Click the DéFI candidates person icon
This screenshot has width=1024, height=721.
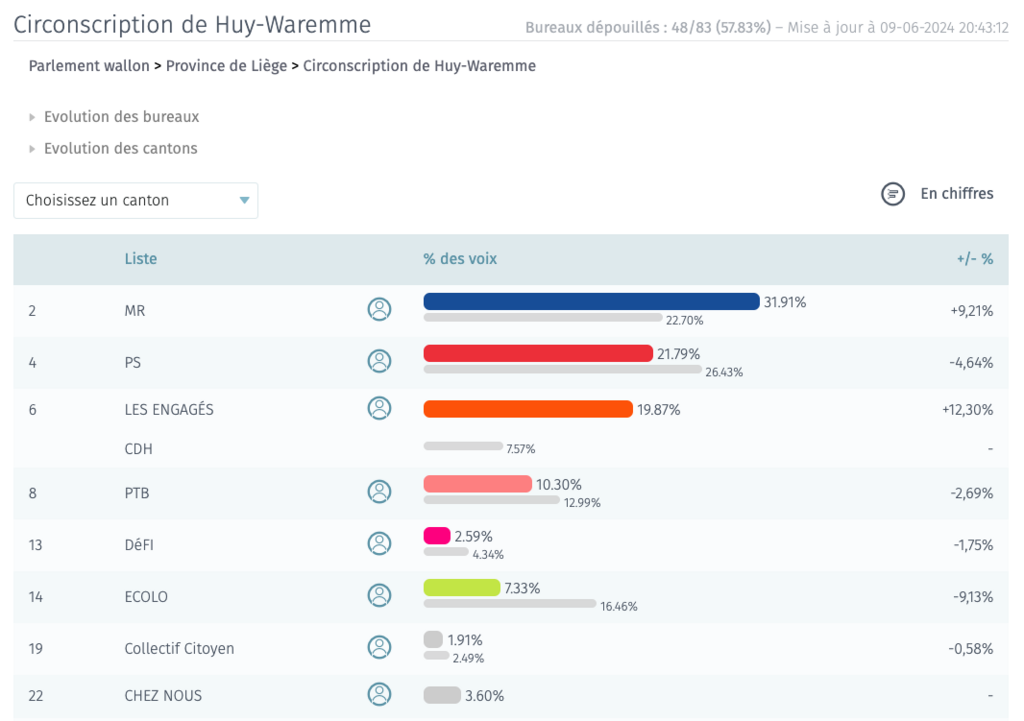(x=379, y=543)
